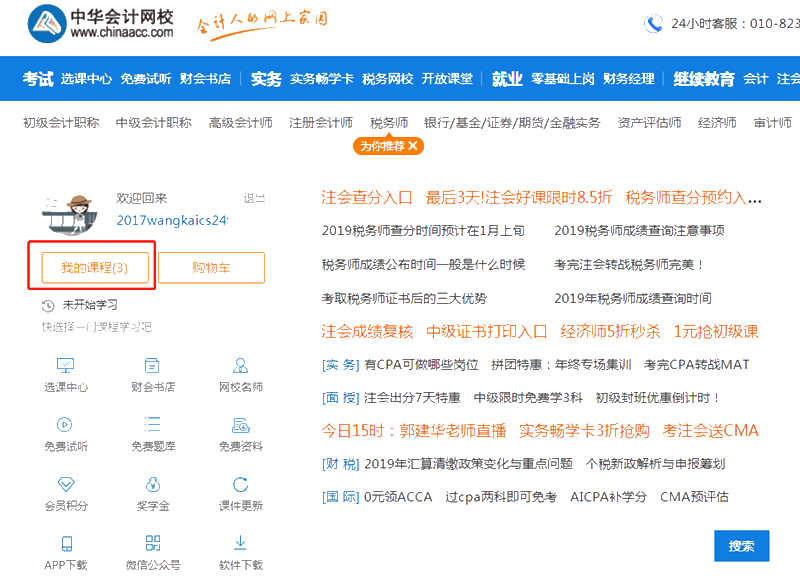Click the 我的课程(3) button
Viewport: 800px width, 587px height.
pyautogui.click(x=96, y=268)
